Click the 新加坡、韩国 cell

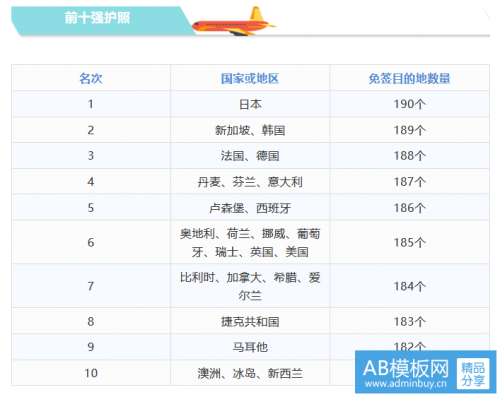[x=250, y=130]
